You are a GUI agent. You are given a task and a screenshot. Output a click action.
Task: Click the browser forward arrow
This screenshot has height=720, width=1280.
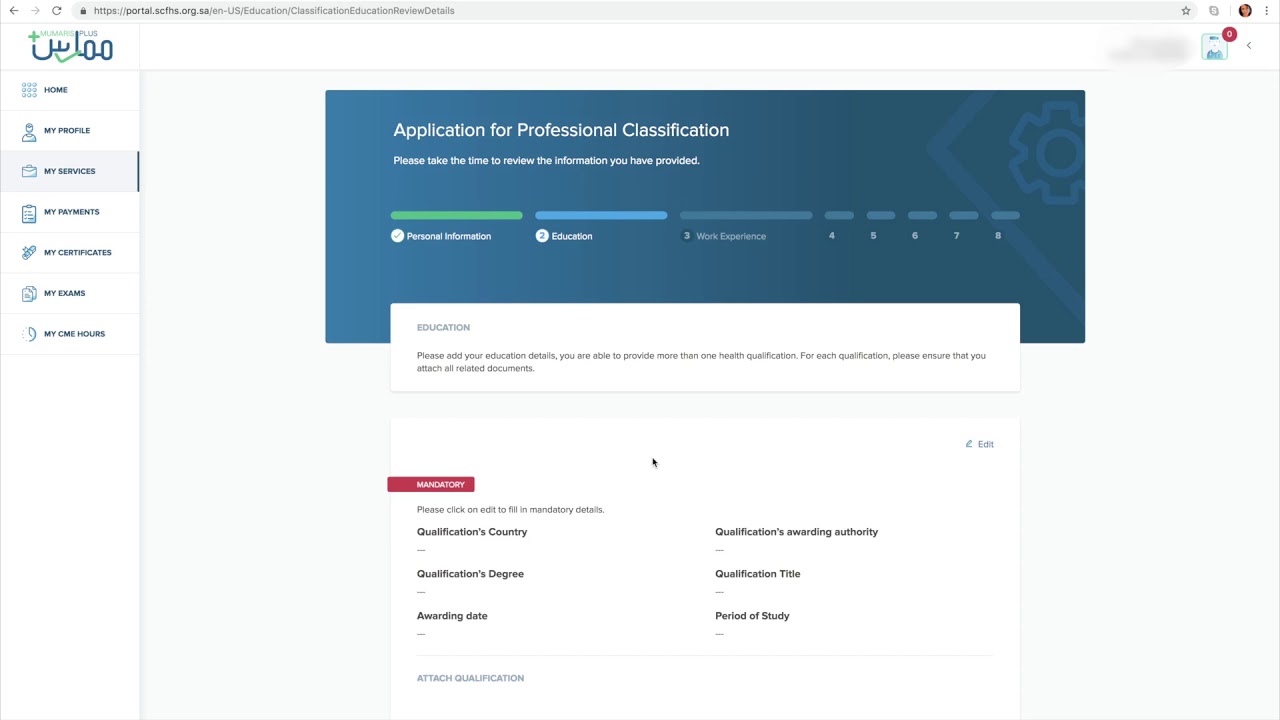tap(35, 11)
